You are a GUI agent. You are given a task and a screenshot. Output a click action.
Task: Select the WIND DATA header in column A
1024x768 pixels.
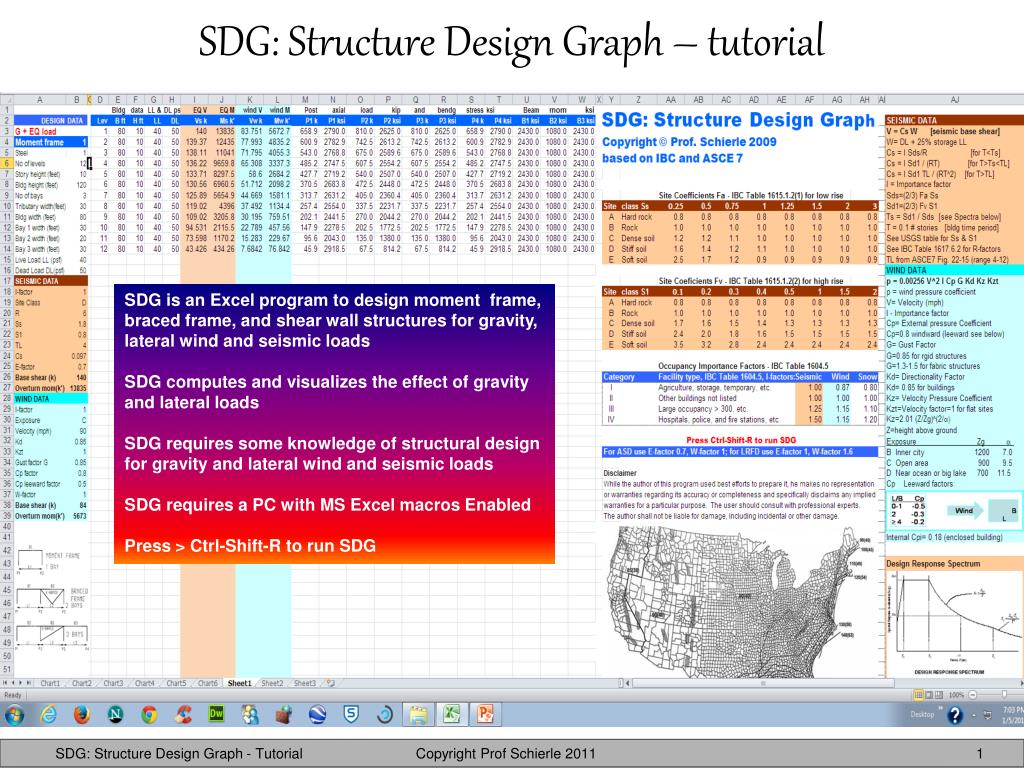tap(50, 398)
